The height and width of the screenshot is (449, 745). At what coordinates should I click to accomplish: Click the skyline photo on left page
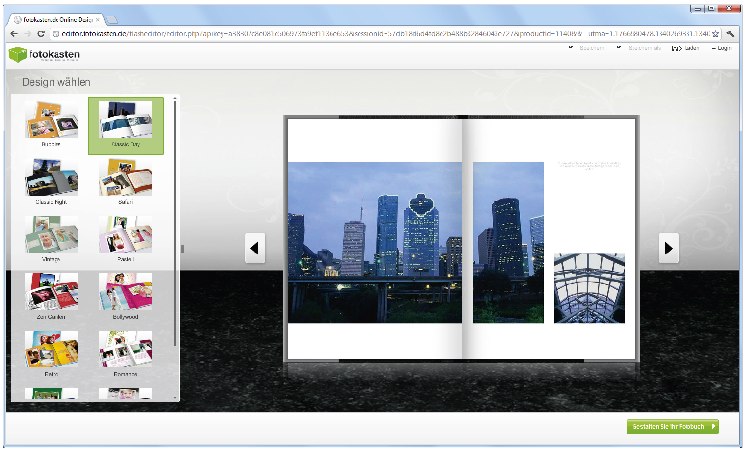[x=375, y=242]
